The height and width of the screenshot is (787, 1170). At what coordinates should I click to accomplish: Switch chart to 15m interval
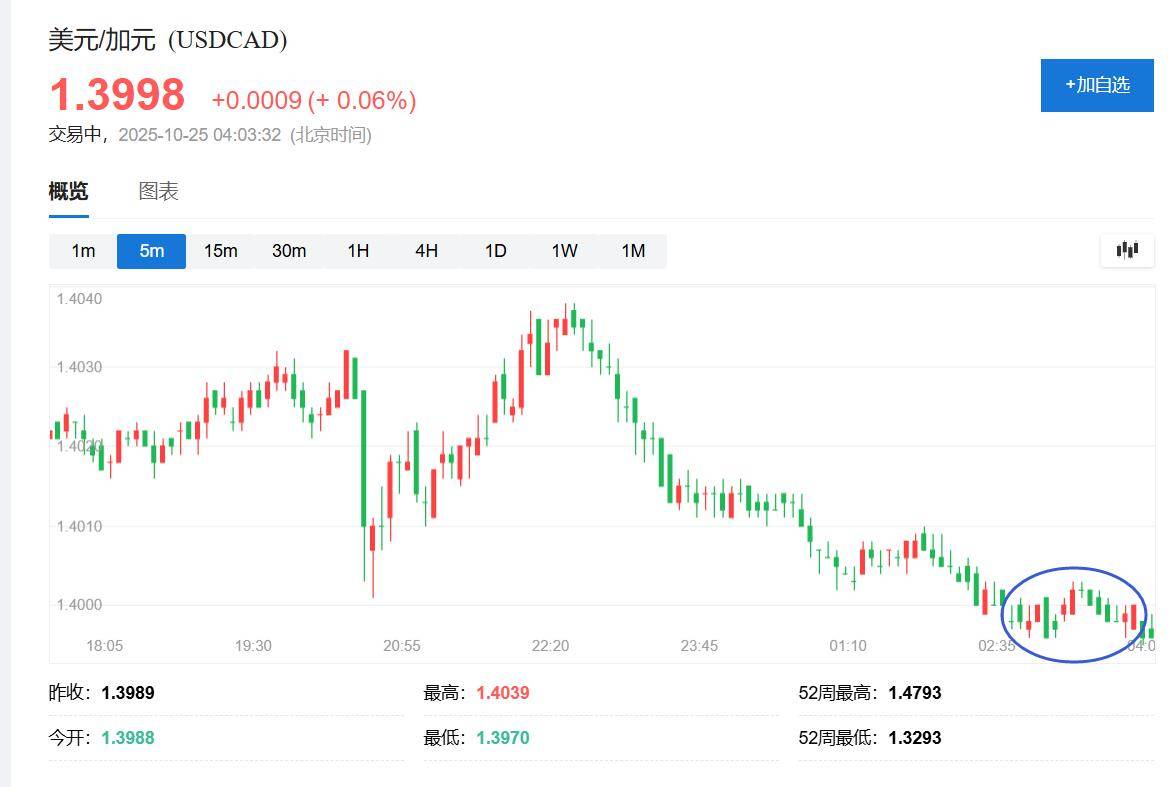[x=220, y=251]
